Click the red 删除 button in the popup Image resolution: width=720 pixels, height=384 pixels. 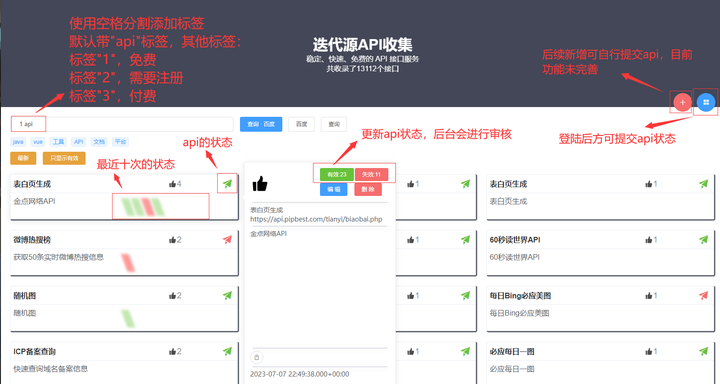(x=368, y=189)
